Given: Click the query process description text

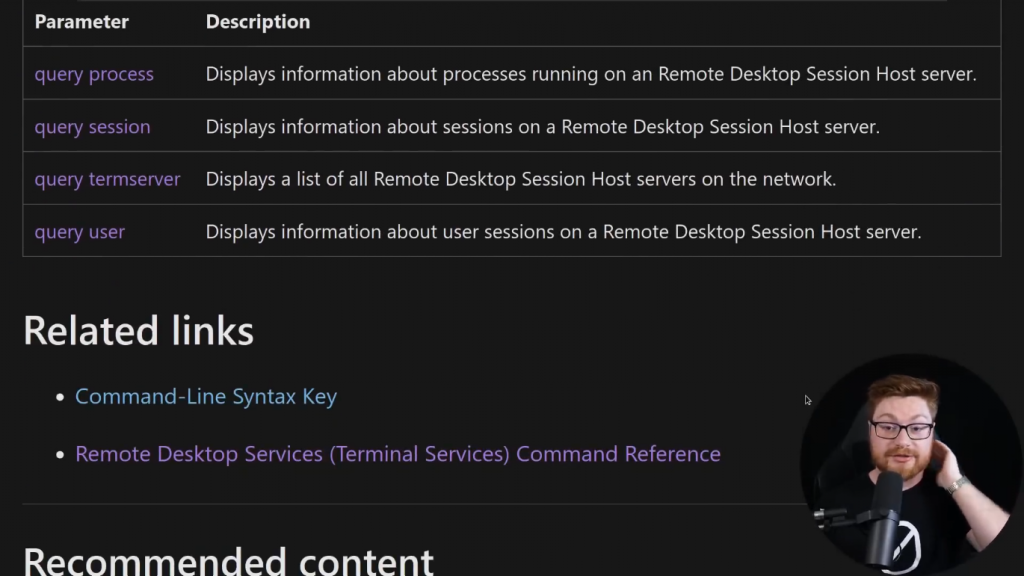Looking at the screenshot, I should (x=591, y=74).
